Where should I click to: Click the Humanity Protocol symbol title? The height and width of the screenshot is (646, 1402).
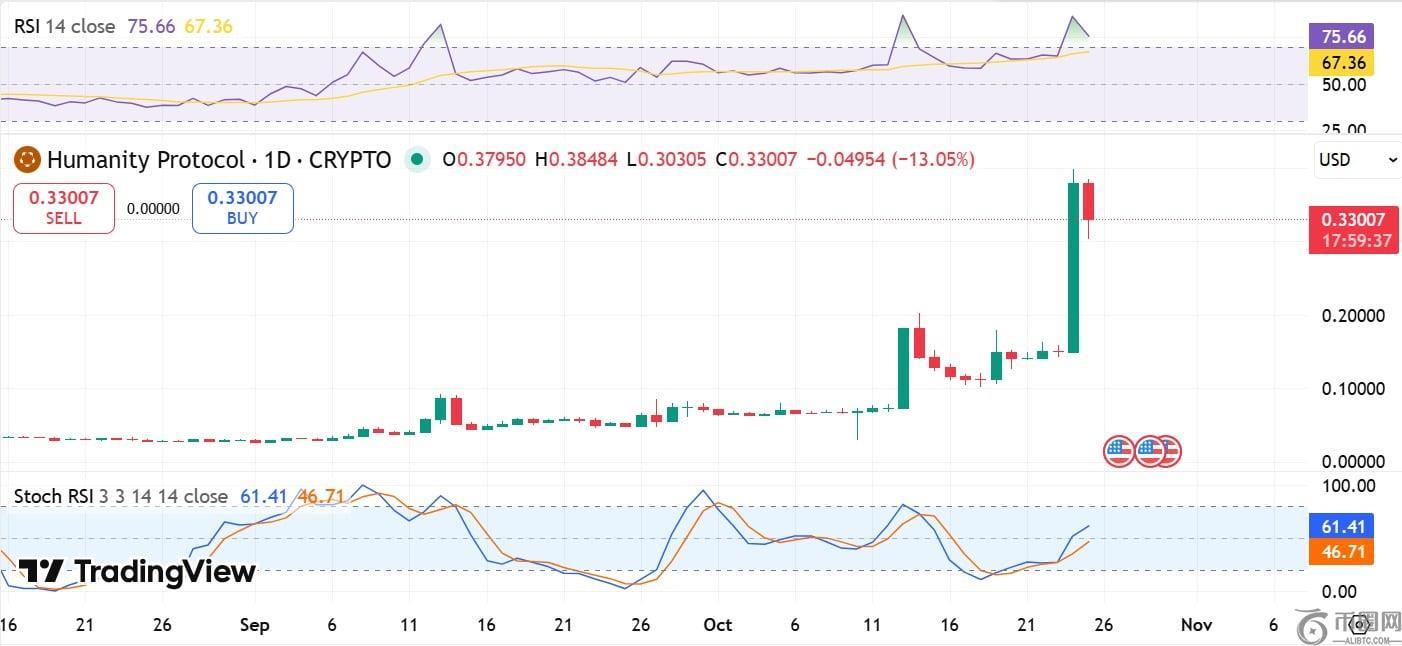(218, 160)
